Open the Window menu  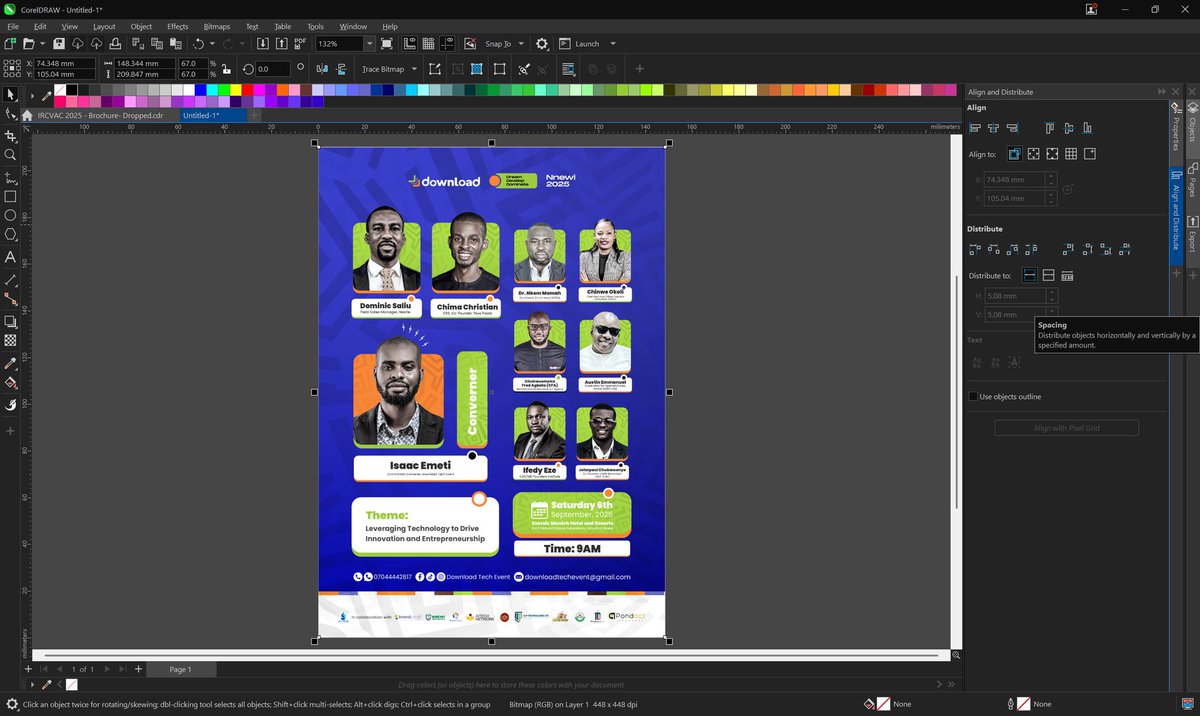click(x=353, y=26)
